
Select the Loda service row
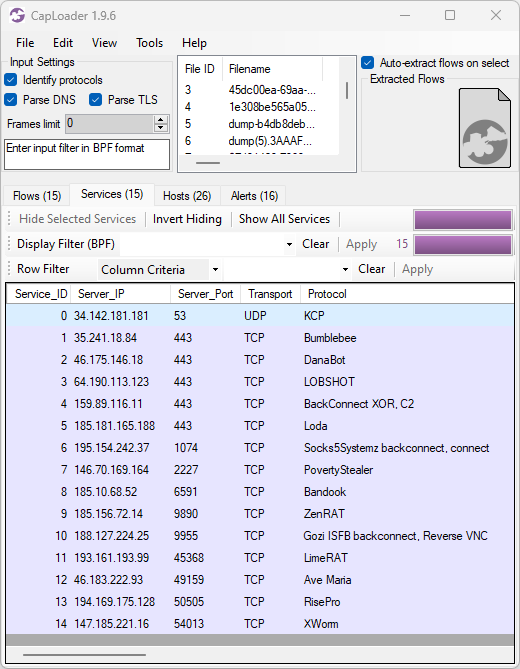click(260, 426)
